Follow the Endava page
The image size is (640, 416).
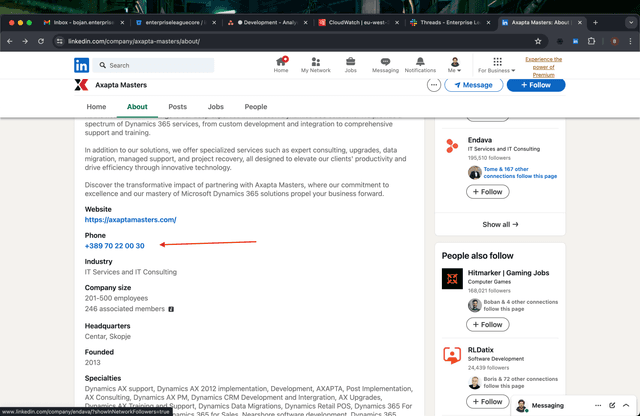click(x=488, y=192)
